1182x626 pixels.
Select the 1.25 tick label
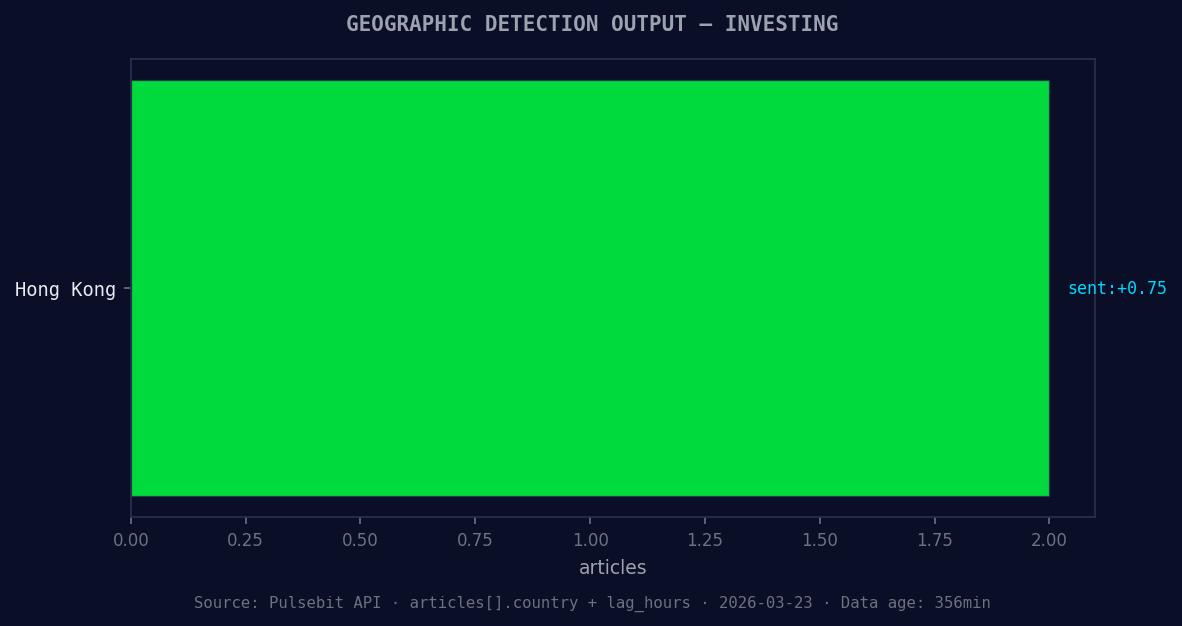click(705, 539)
